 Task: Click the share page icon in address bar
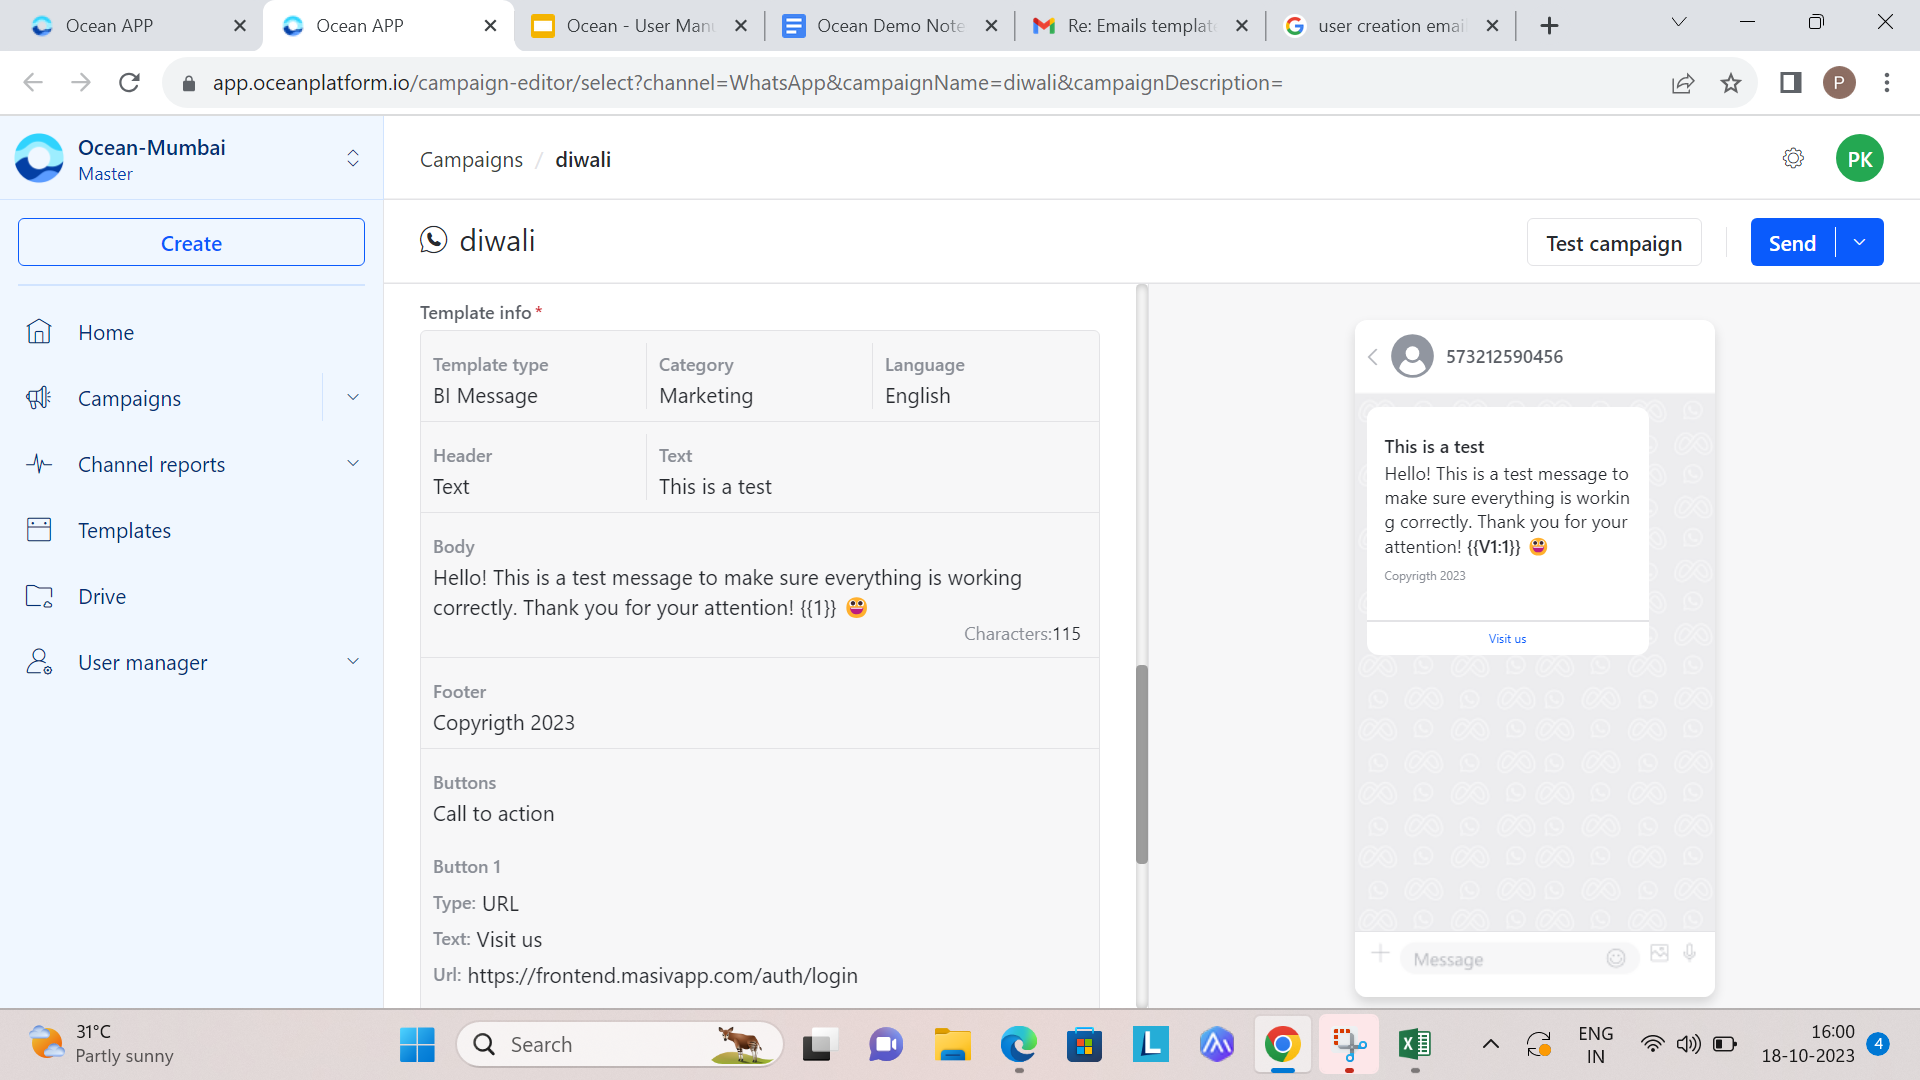1683,83
